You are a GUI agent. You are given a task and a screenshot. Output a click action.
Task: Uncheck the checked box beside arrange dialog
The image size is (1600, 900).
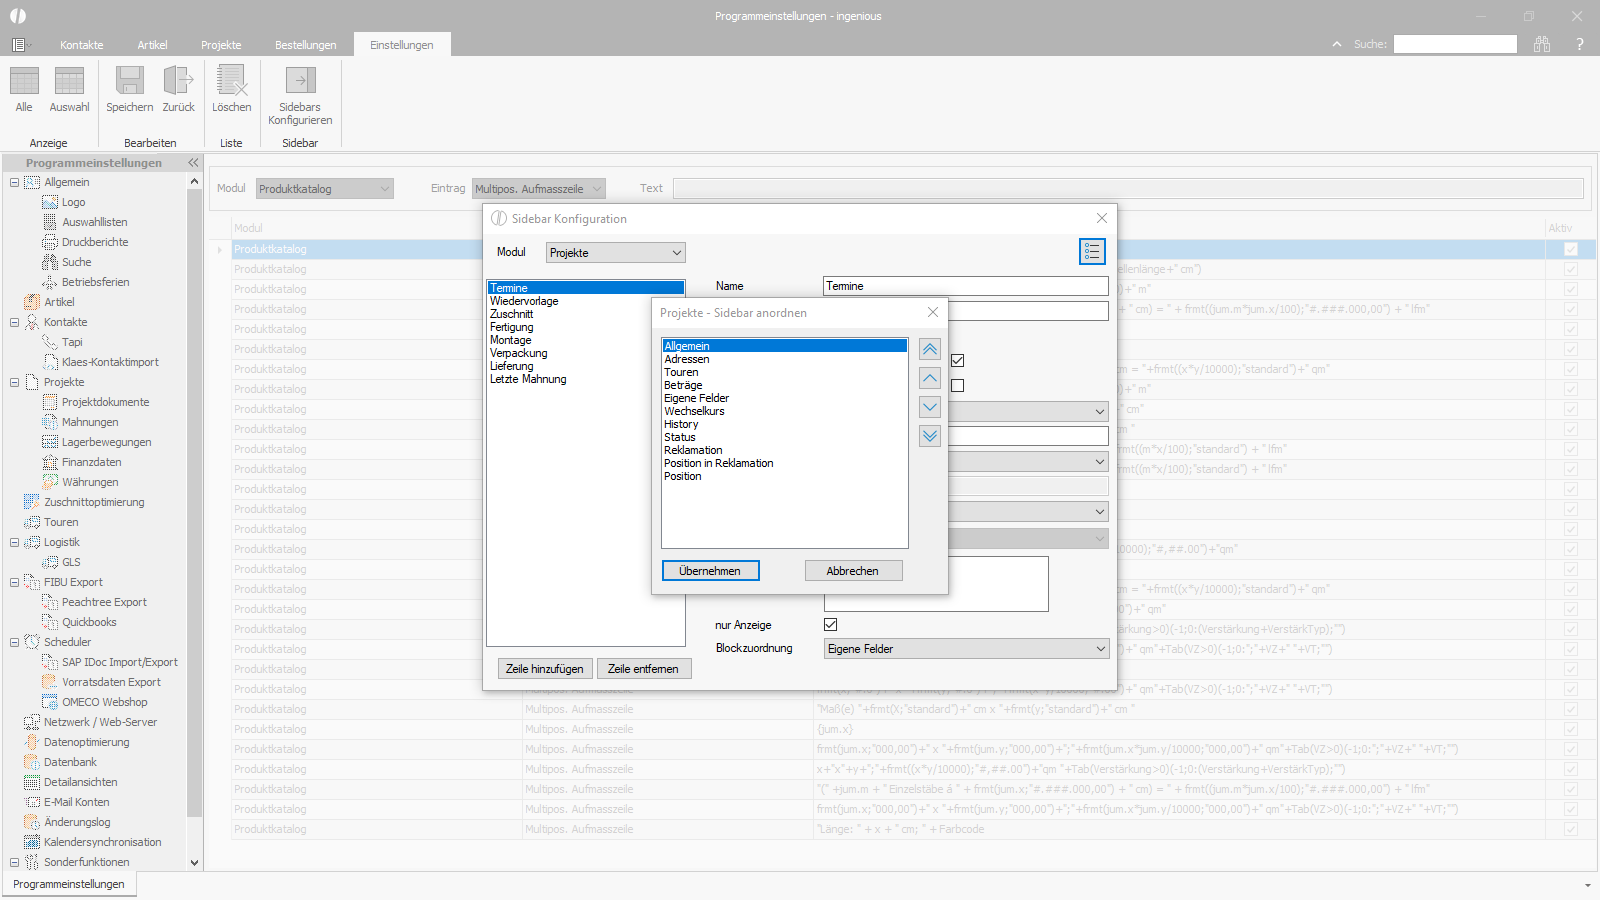(x=957, y=360)
